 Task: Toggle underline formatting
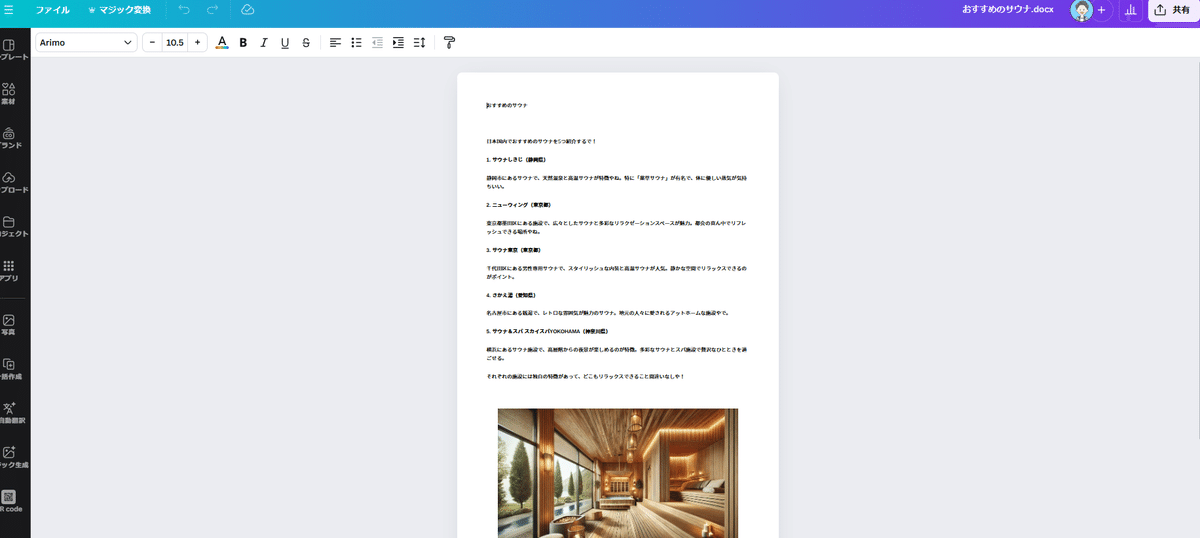[285, 42]
